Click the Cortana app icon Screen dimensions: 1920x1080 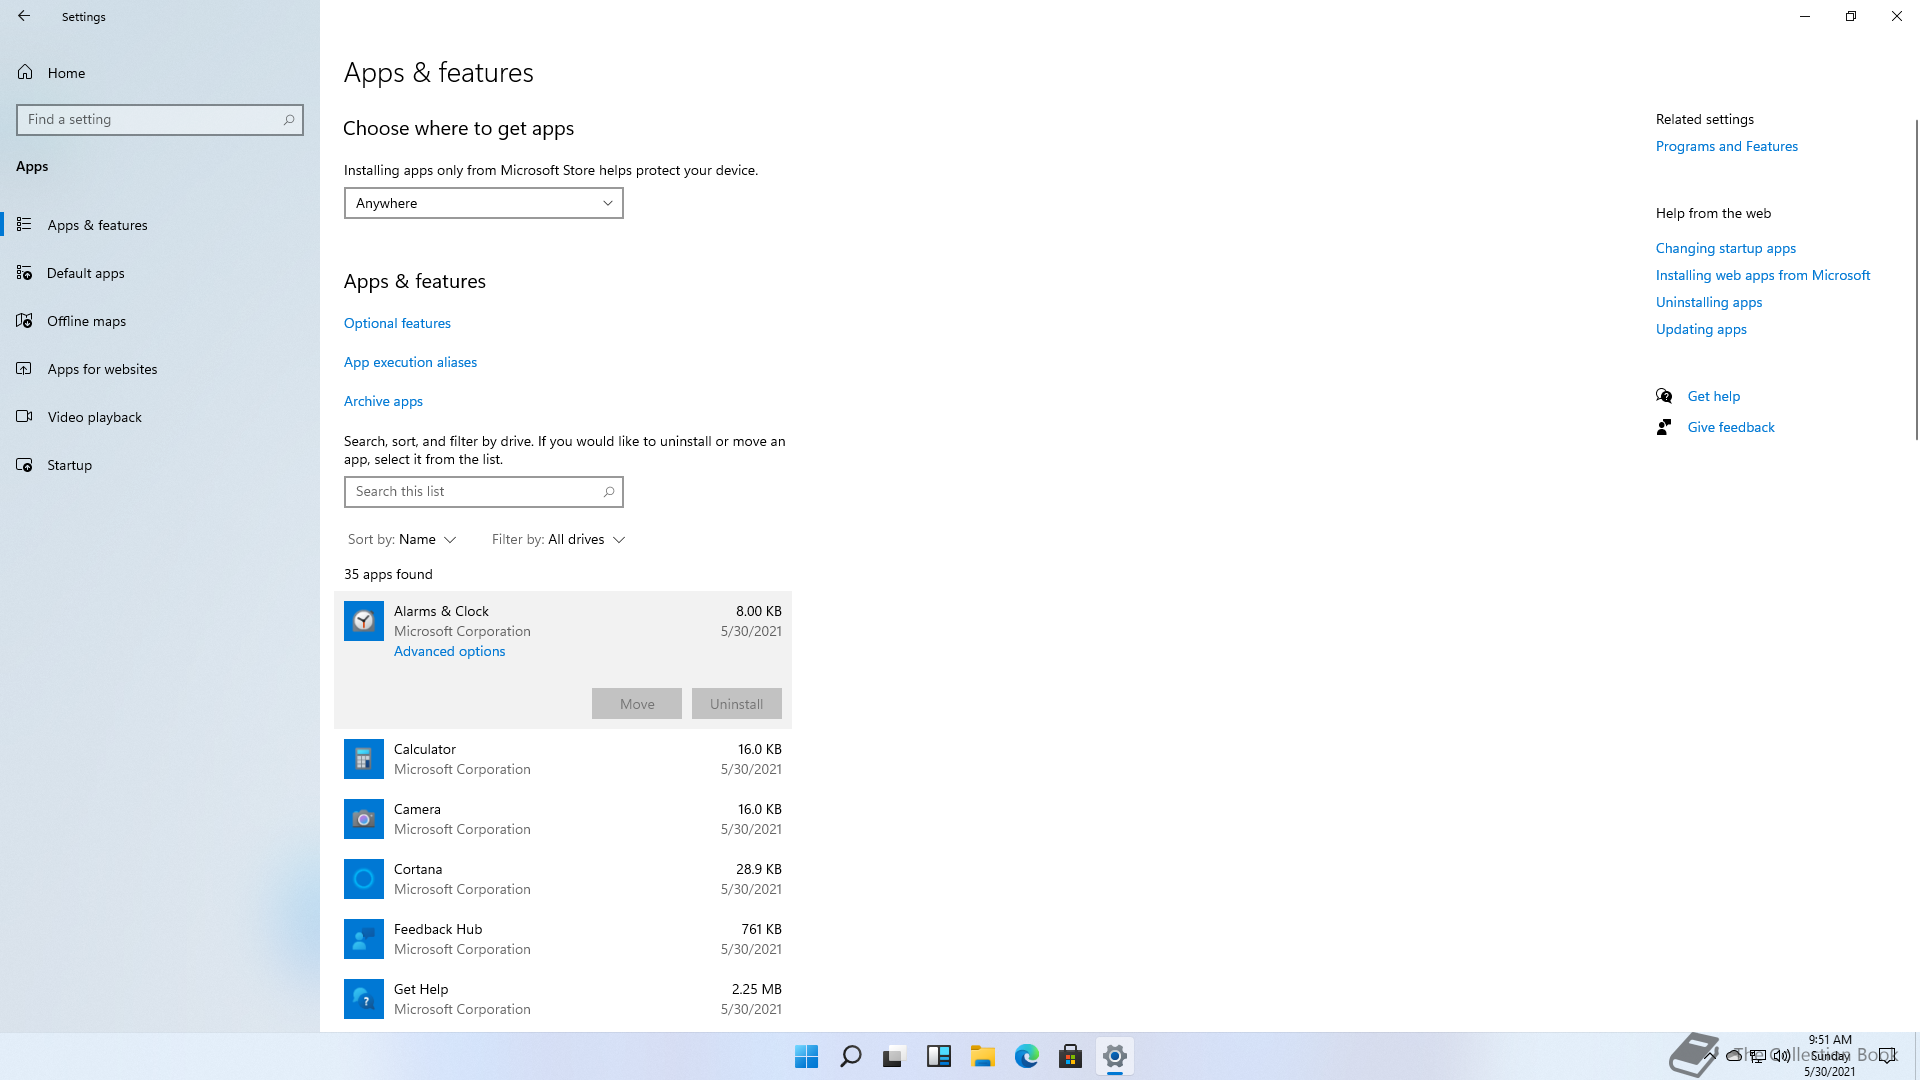[x=364, y=879]
